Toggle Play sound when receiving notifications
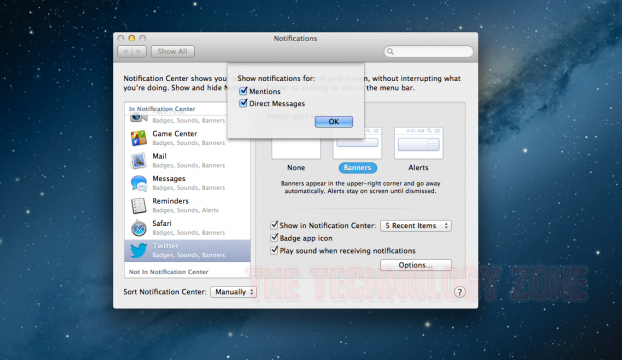The image size is (622, 360). coord(274,250)
